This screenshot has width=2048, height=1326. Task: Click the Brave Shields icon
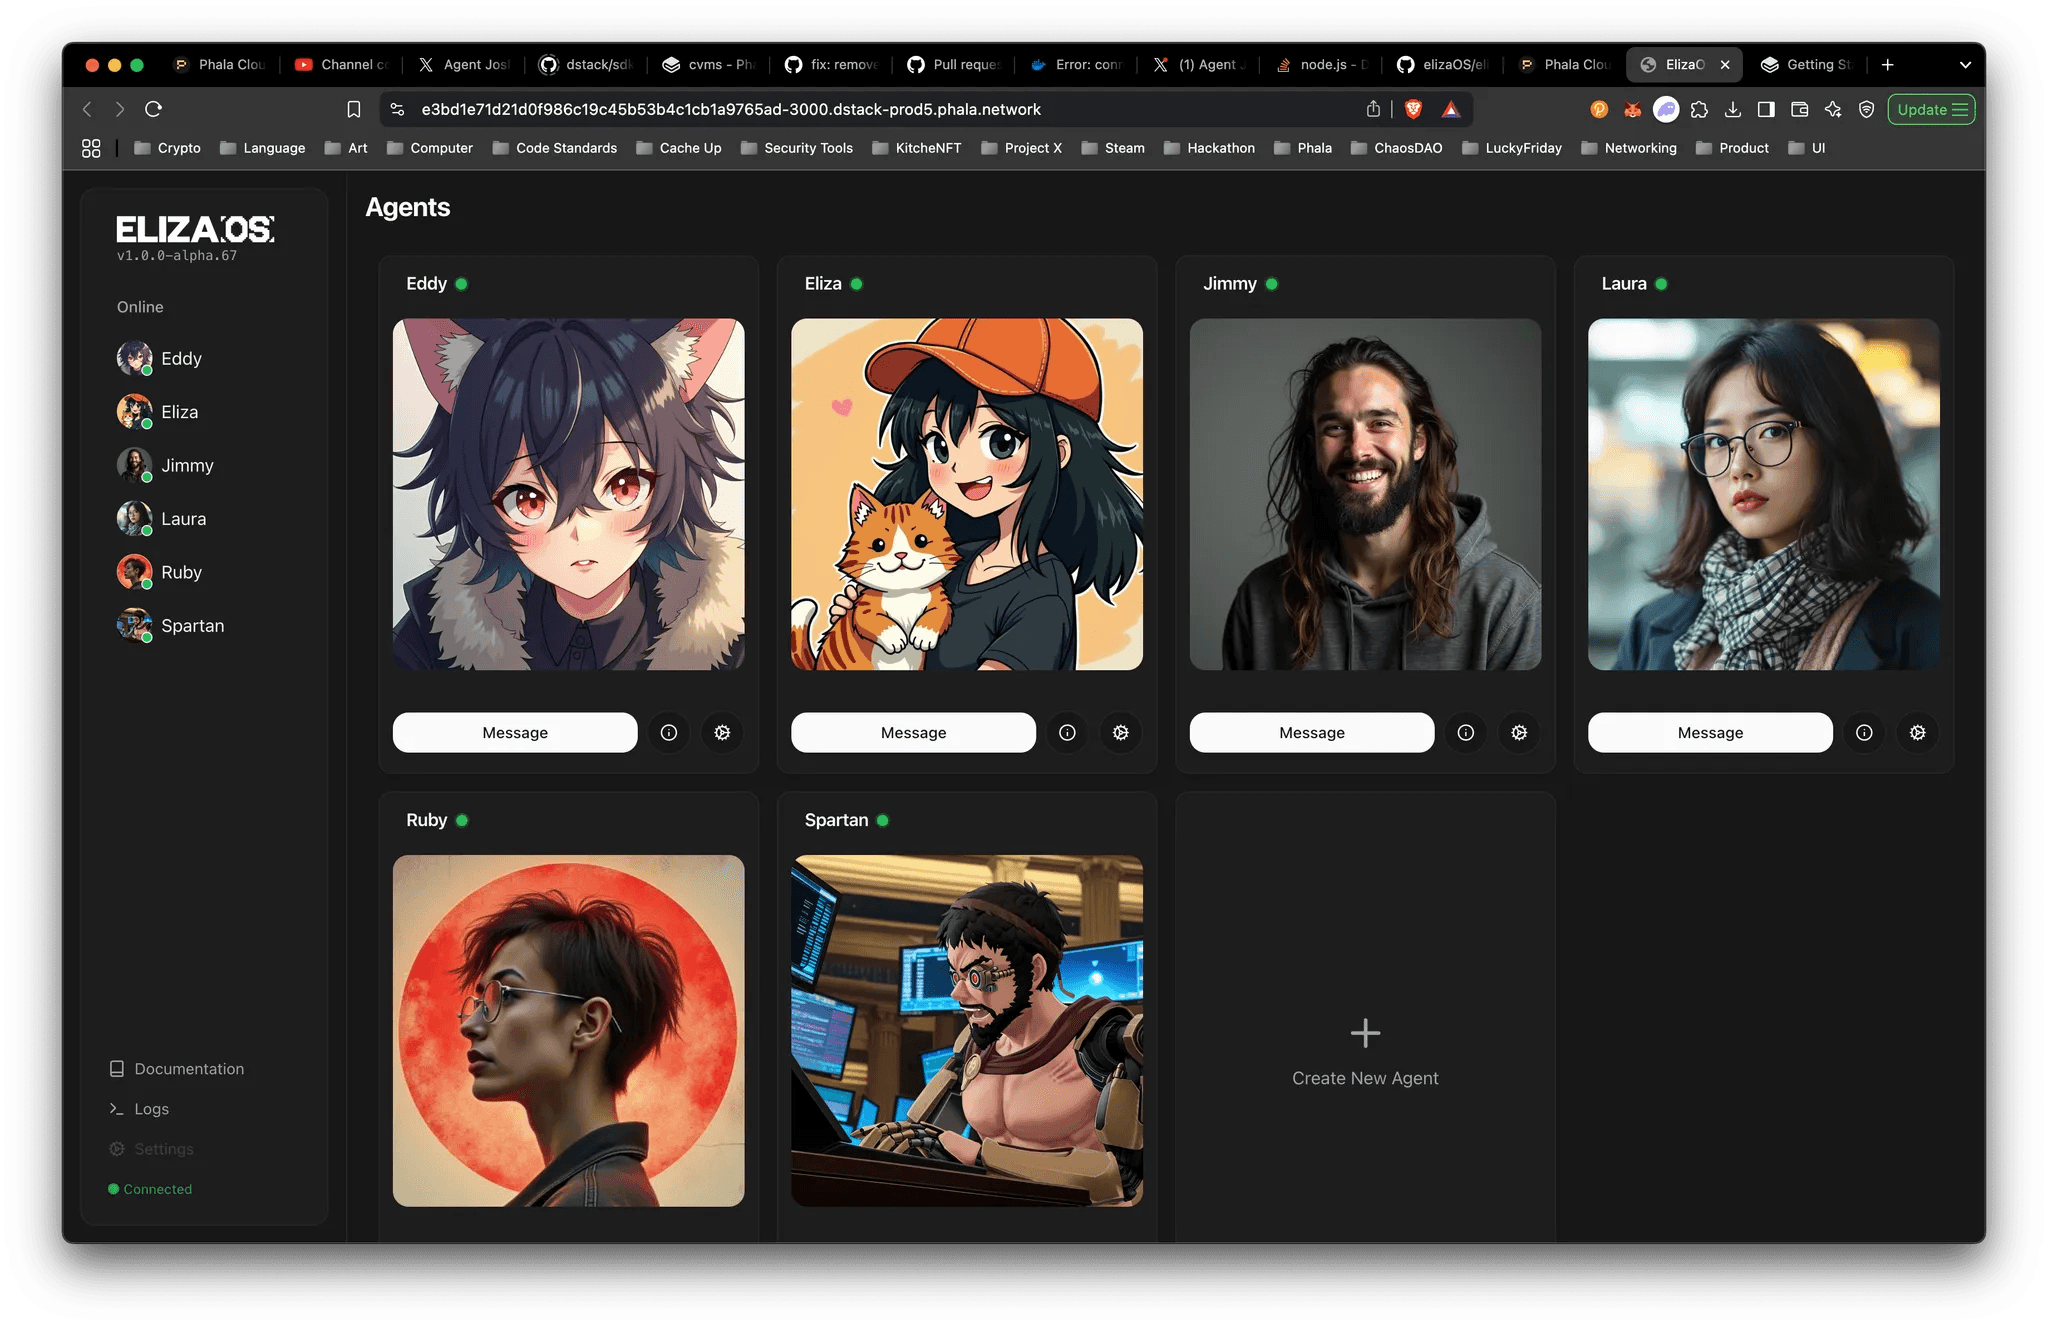(1413, 109)
